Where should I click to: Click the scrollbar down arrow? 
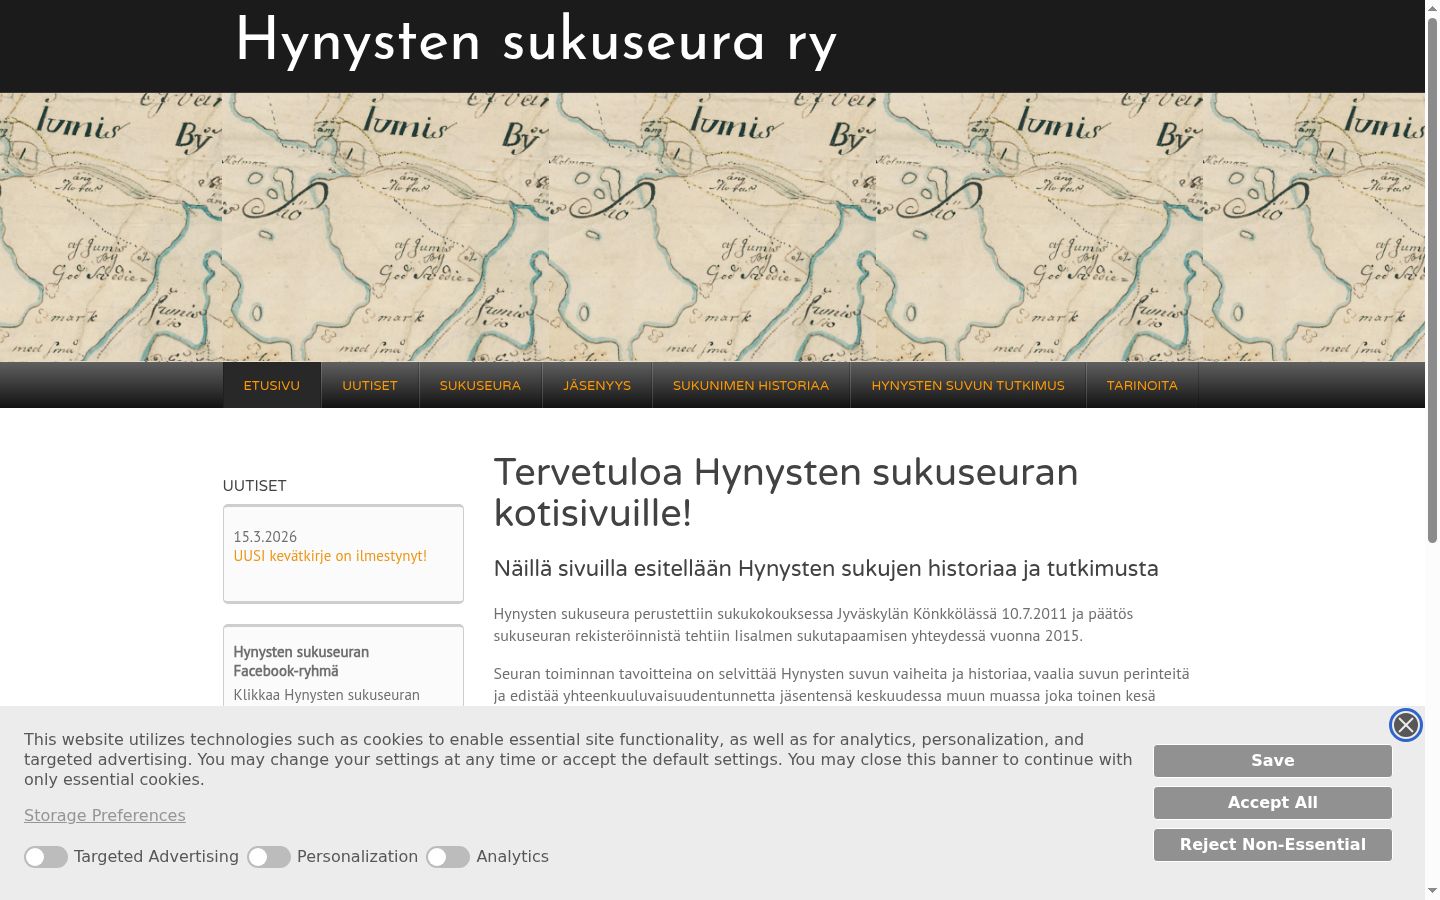click(x=1432, y=891)
